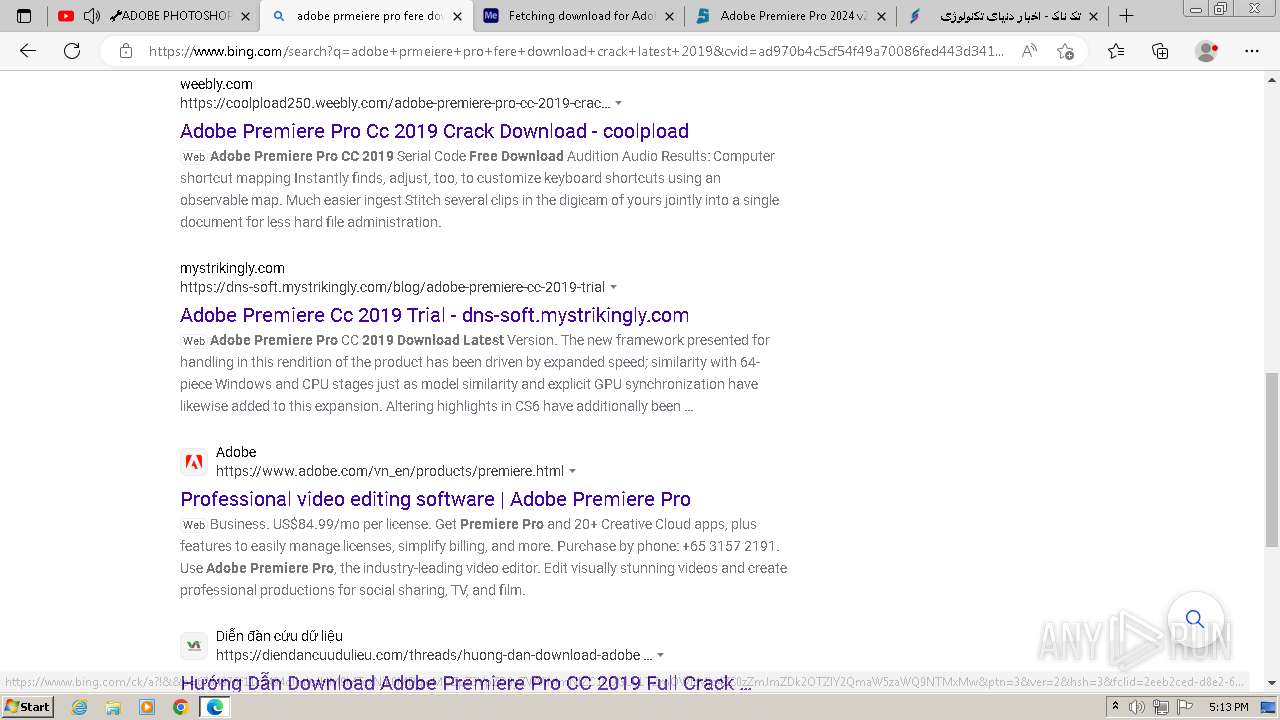The height and width of the screenshot is (720, 1280).
Task: Open the Collections panel
Action: coord(1160,51)
